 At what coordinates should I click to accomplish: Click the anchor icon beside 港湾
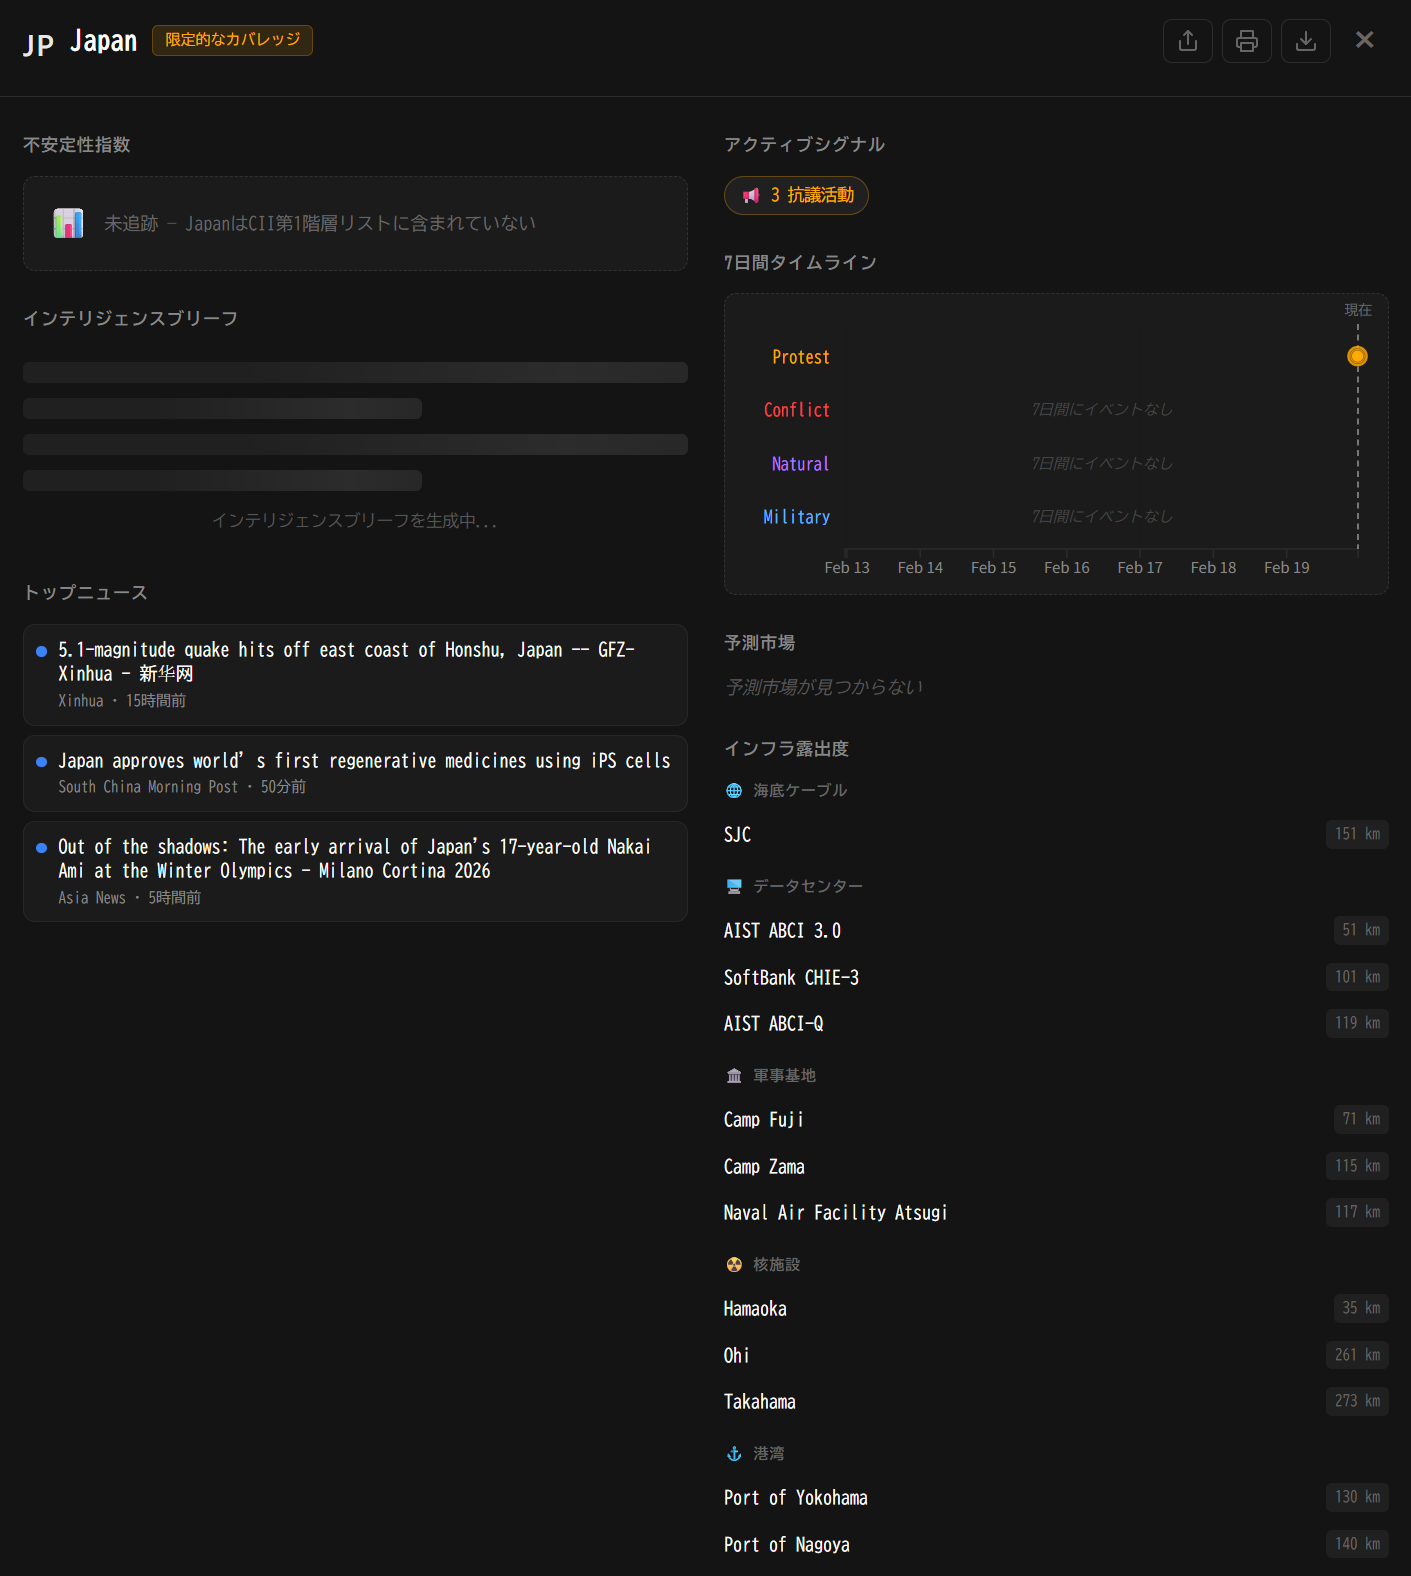point(734,1454)
